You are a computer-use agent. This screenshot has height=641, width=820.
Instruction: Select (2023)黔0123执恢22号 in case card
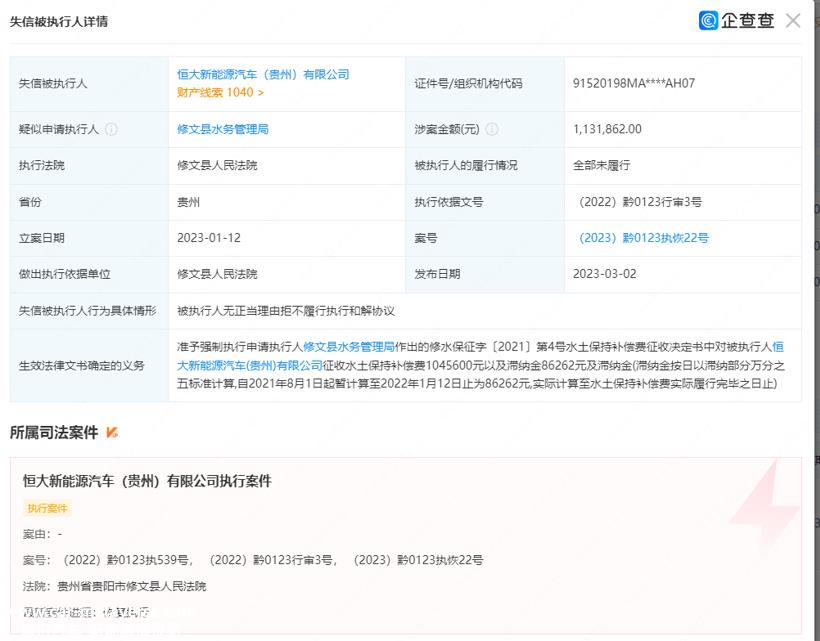coord(418,560)
